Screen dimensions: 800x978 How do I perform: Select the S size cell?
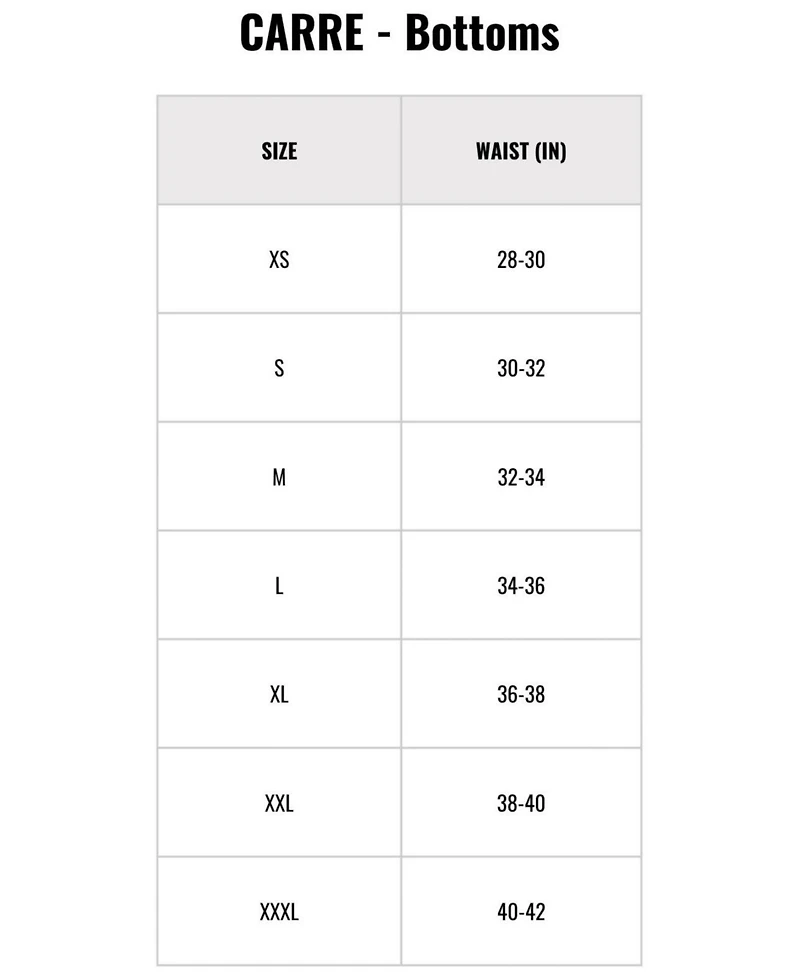[x=279, y=368]
